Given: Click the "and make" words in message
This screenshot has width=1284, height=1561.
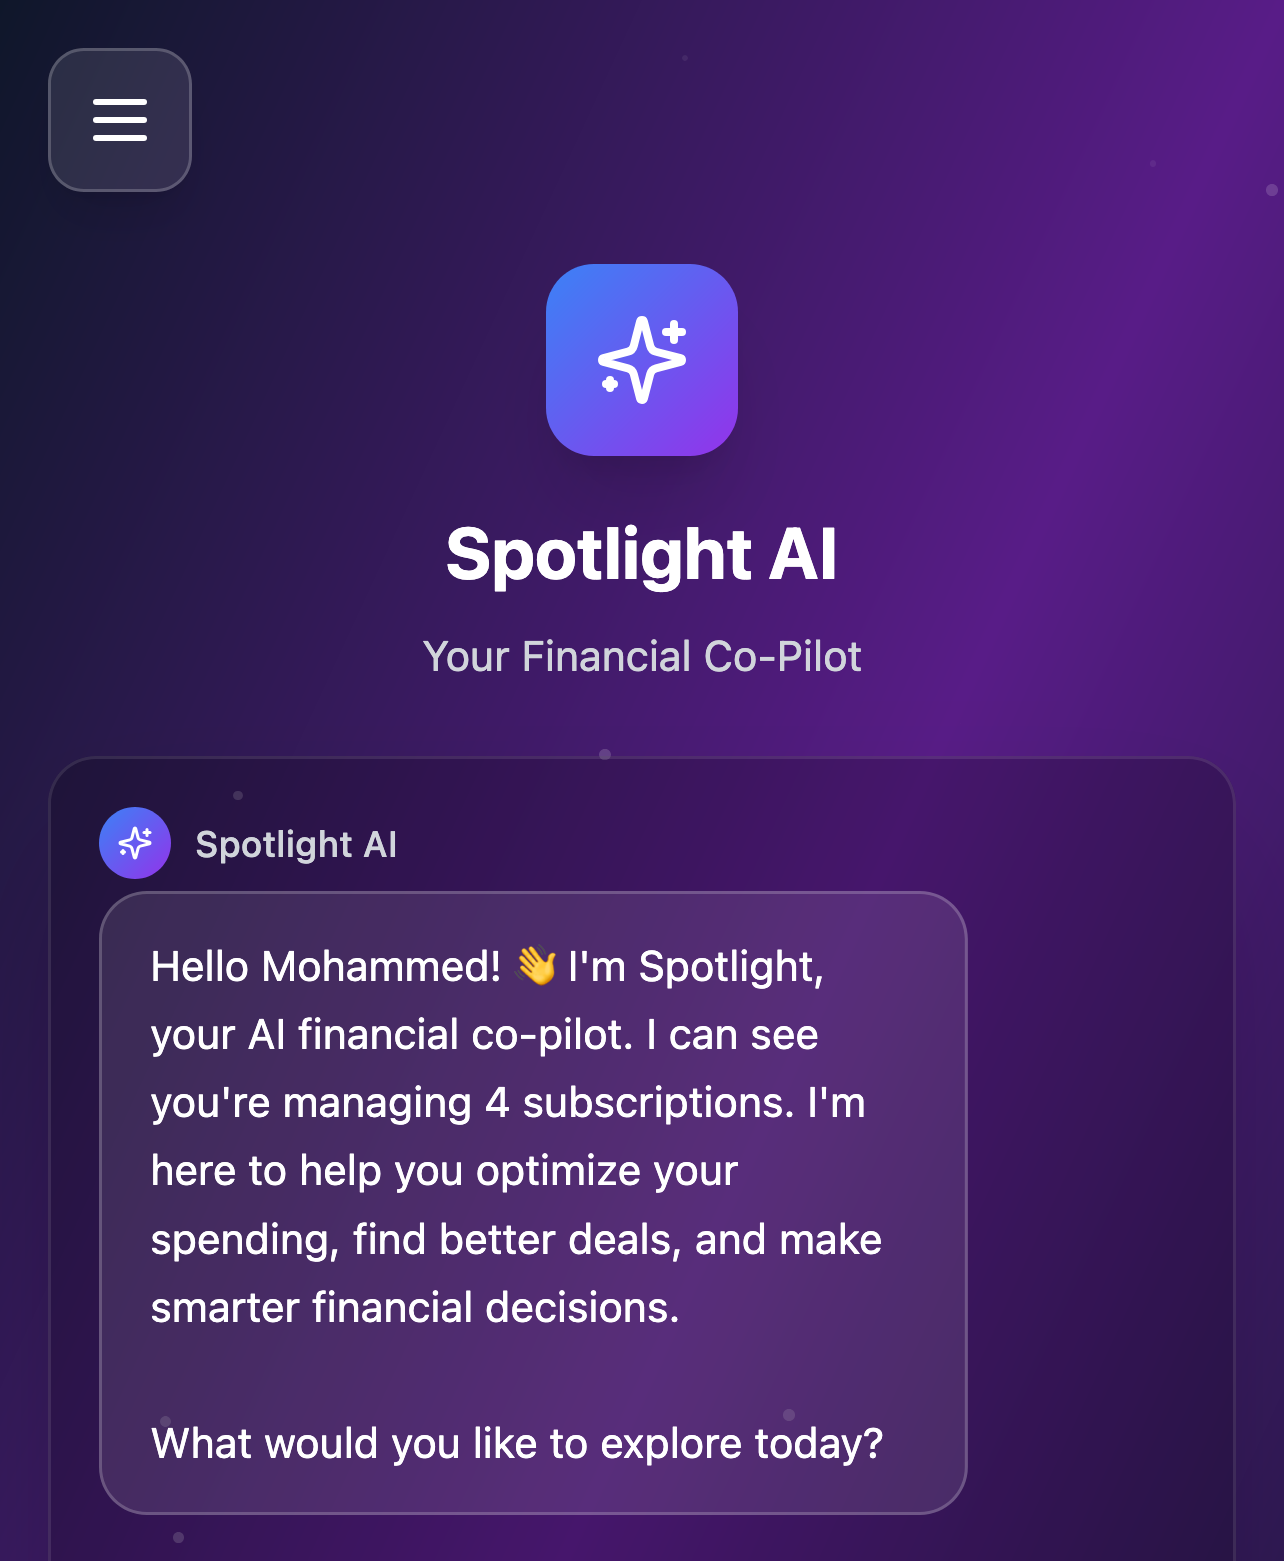Looking at the screenshot, I should point(788,1240).
